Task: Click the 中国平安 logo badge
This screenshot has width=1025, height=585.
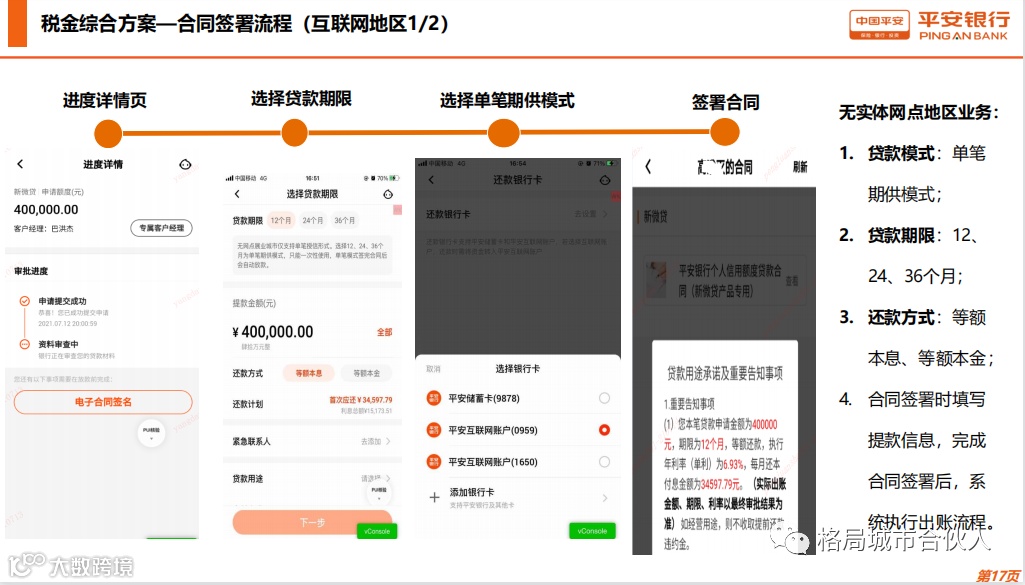Action: tap(879, 25)
